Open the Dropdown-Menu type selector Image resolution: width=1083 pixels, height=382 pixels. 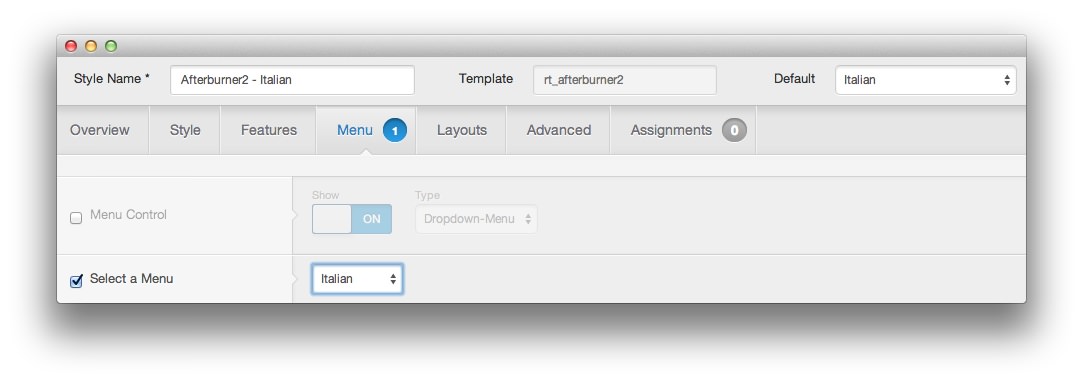coord(477,219)
